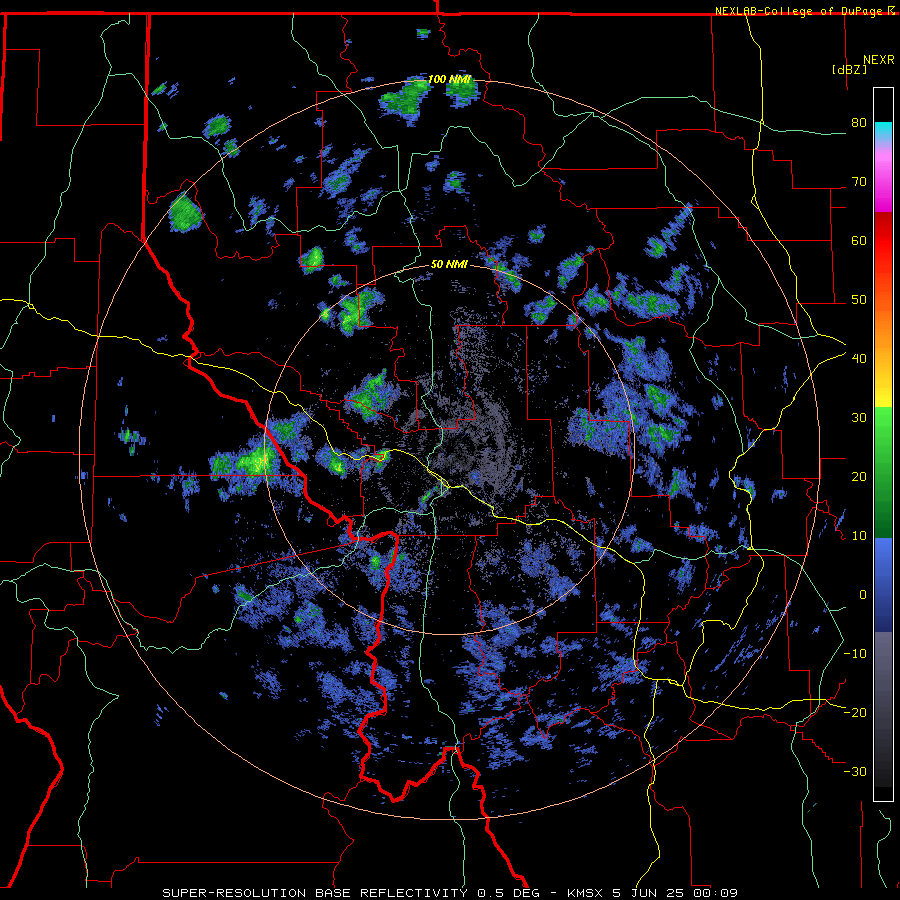Click the 30 value on the color scale
900x900 pixels.
point(859,418)
